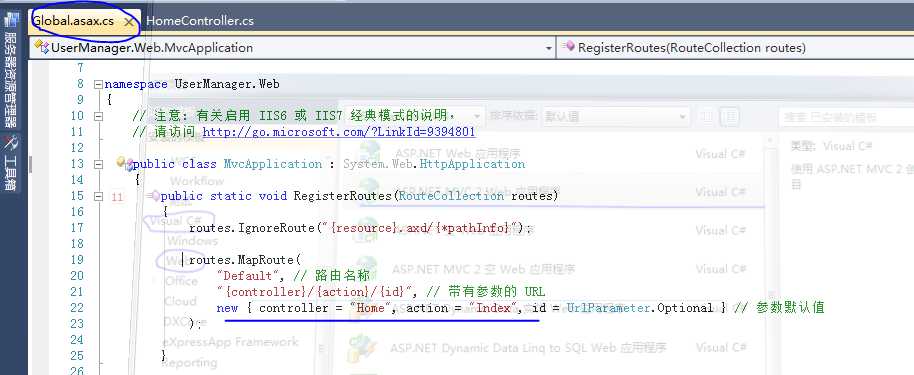Open the RegisterRoutes member dropdown
The image size is (914, 375).
736,48
